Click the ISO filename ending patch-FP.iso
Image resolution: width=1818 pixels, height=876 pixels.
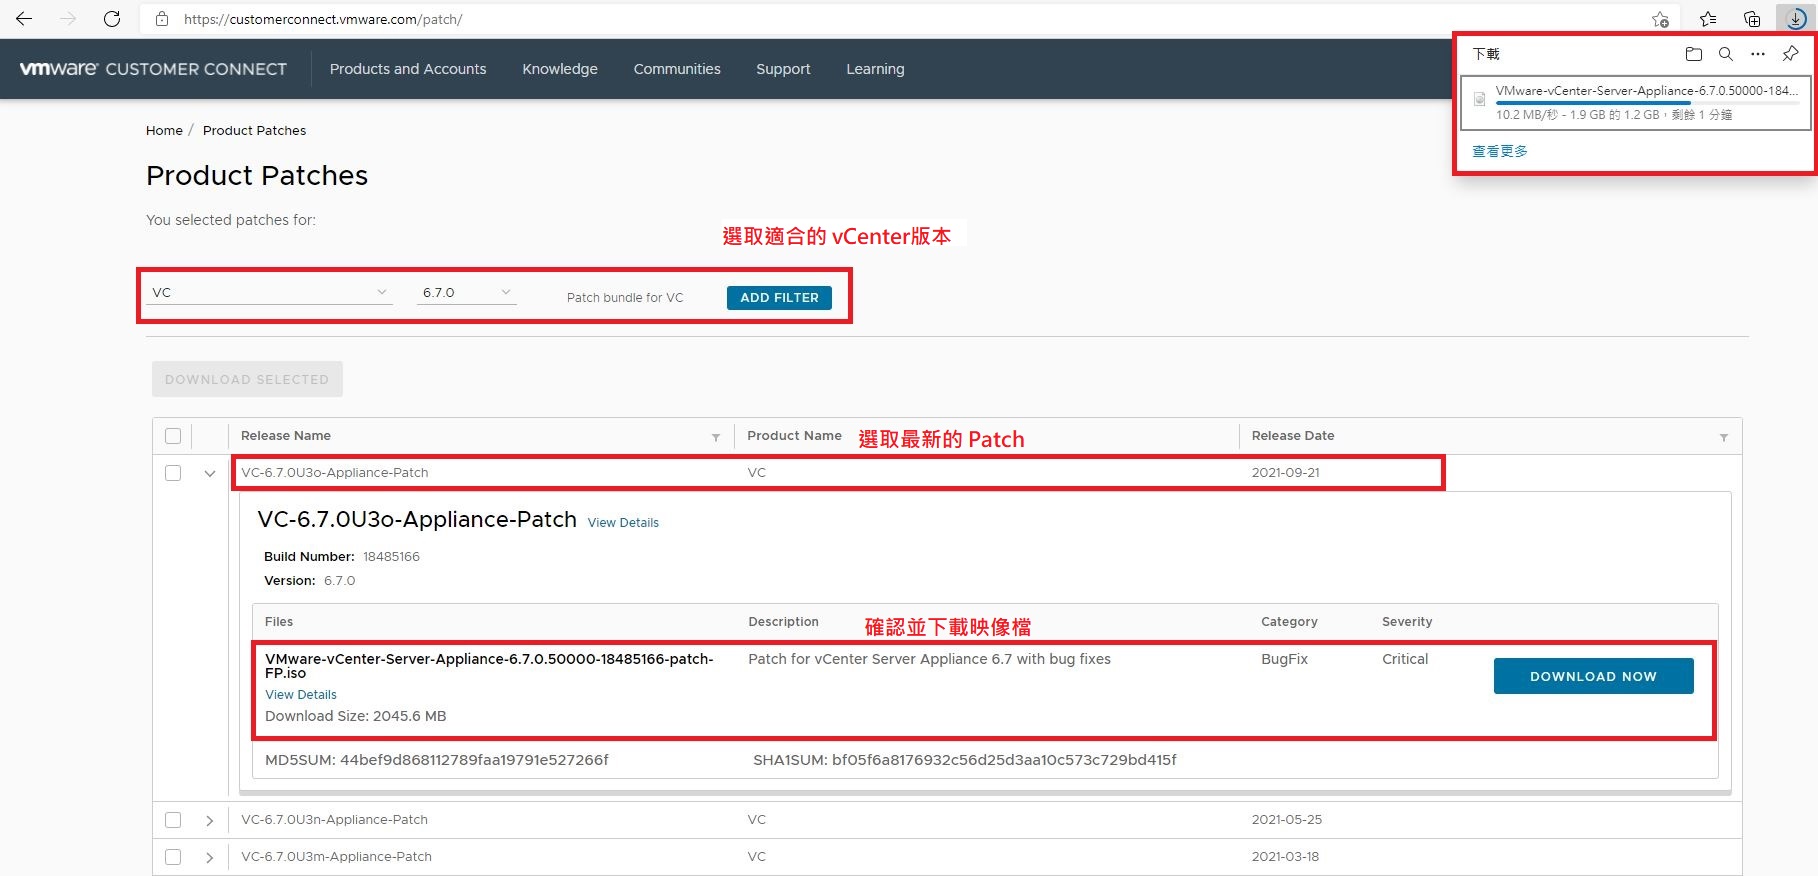(x=489, y=666)
